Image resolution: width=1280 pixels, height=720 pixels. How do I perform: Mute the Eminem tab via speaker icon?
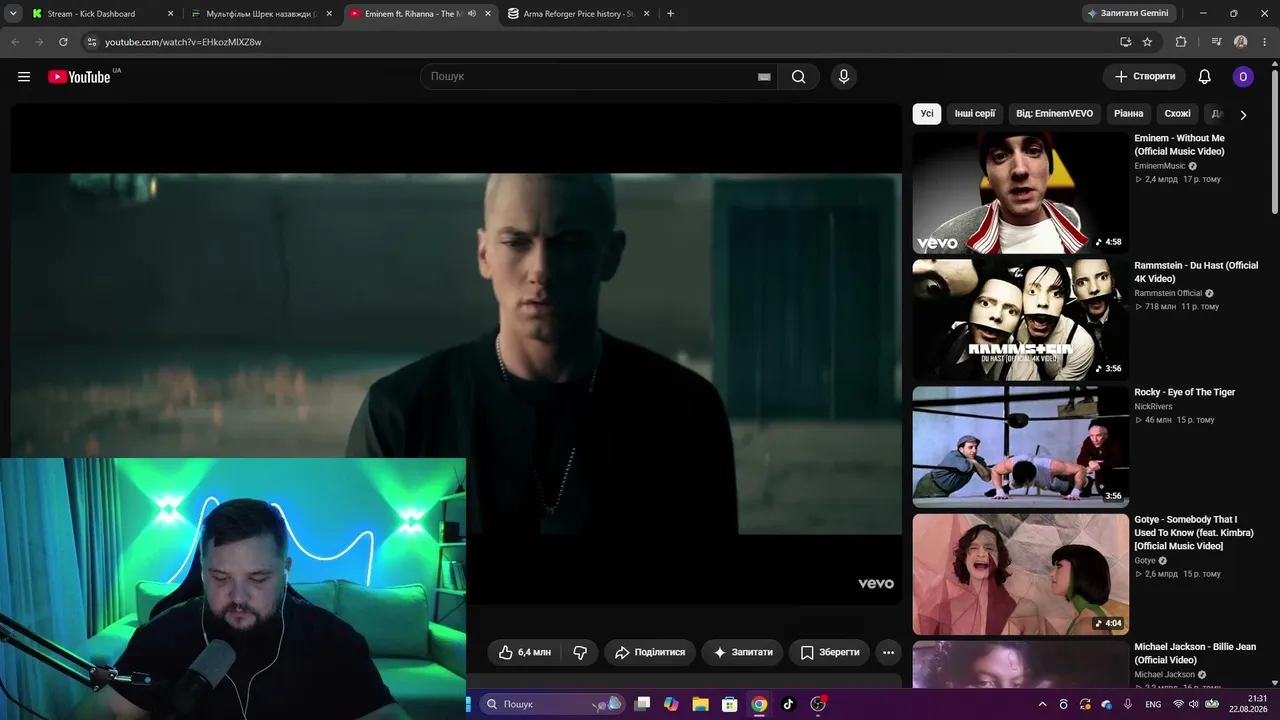tap(472, 14)
